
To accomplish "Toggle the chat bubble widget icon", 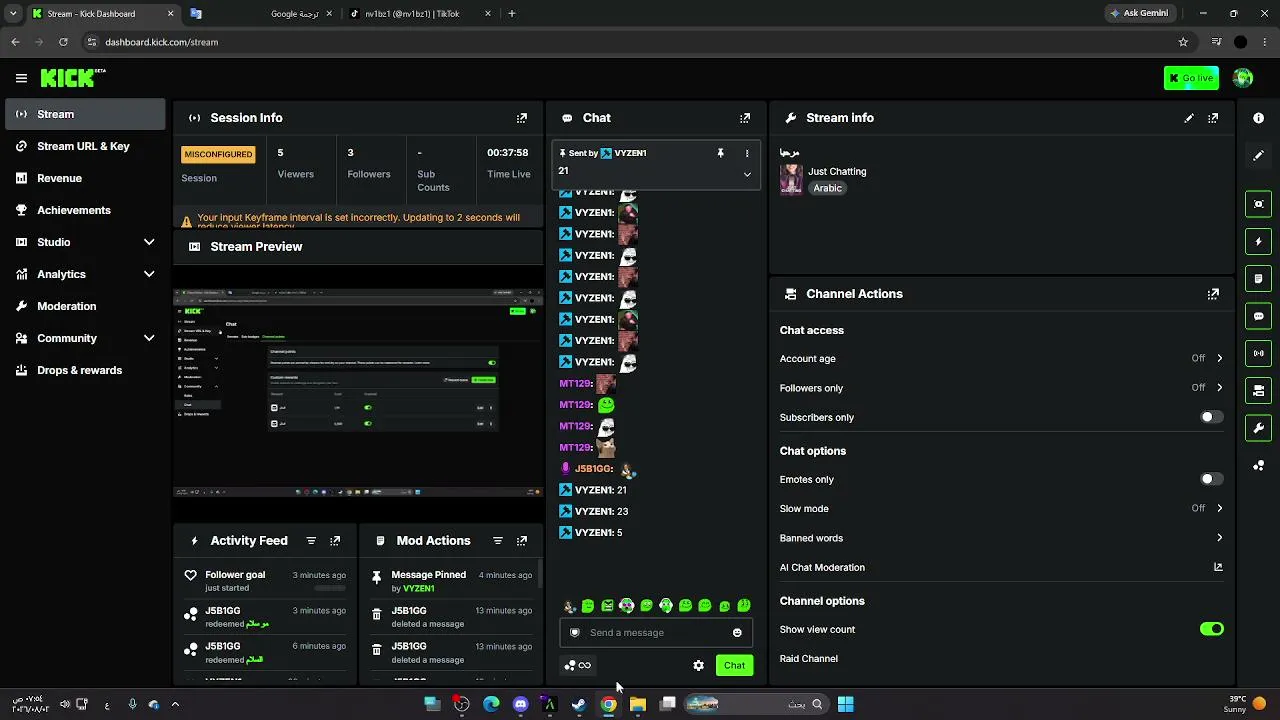I will (1259, 316).
